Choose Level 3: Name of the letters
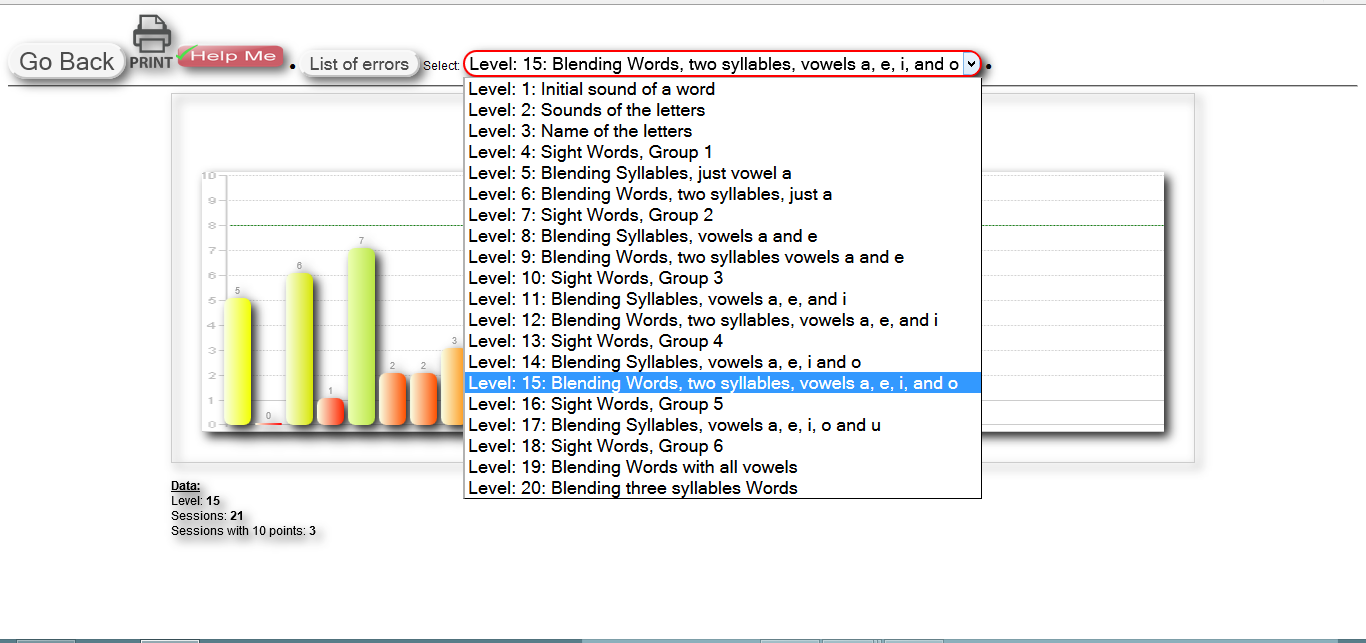Screen dimensions: 1366x643 723,131
